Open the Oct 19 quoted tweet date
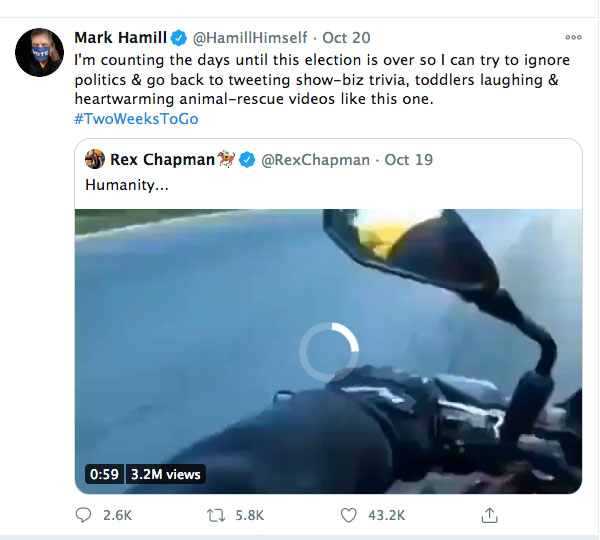Image resolution: width=600 pixels, height=540 pixels. [409, 160]
